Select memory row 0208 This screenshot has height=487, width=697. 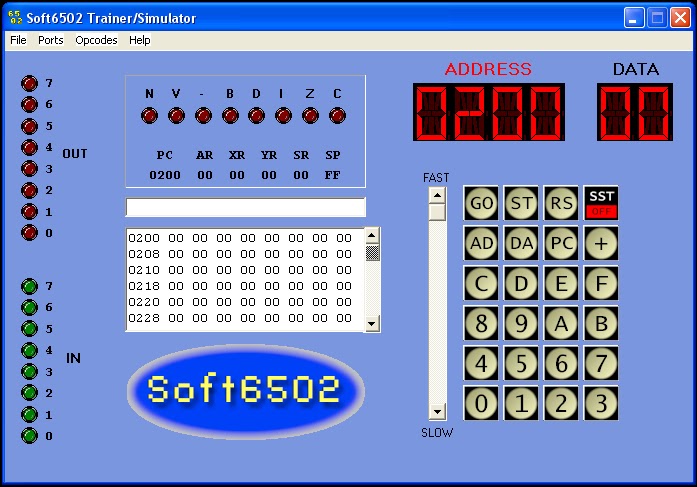click(240, 254)
